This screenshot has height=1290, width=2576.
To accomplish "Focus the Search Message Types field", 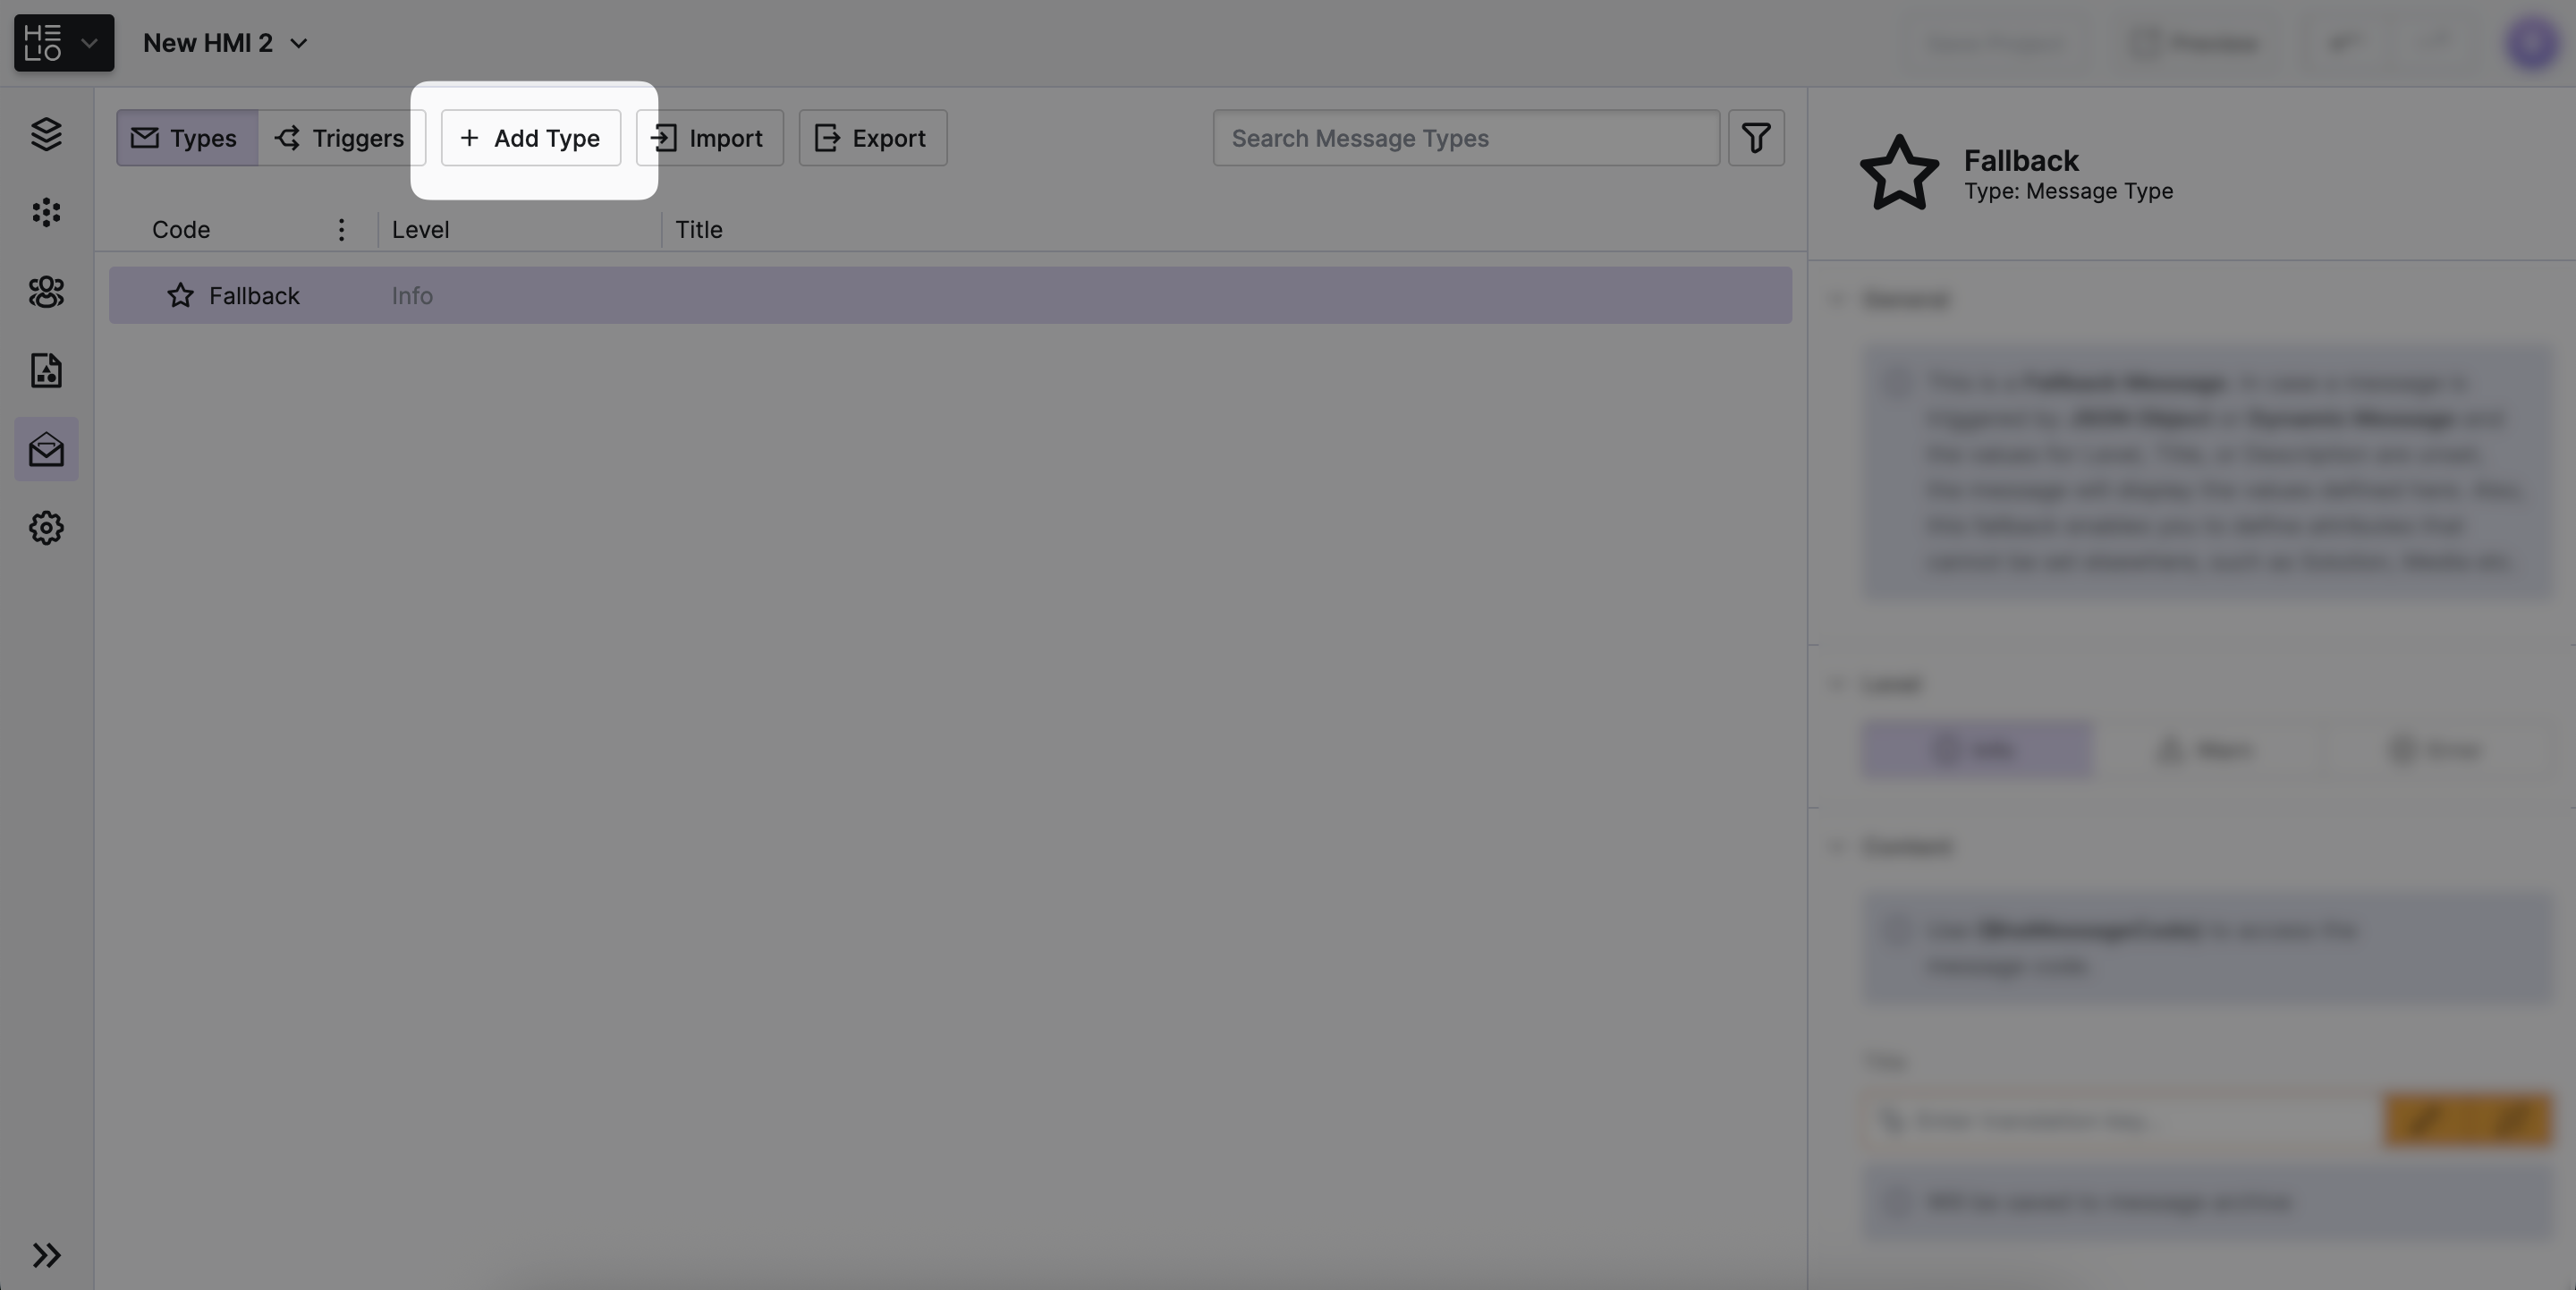I will point(1465,138).
